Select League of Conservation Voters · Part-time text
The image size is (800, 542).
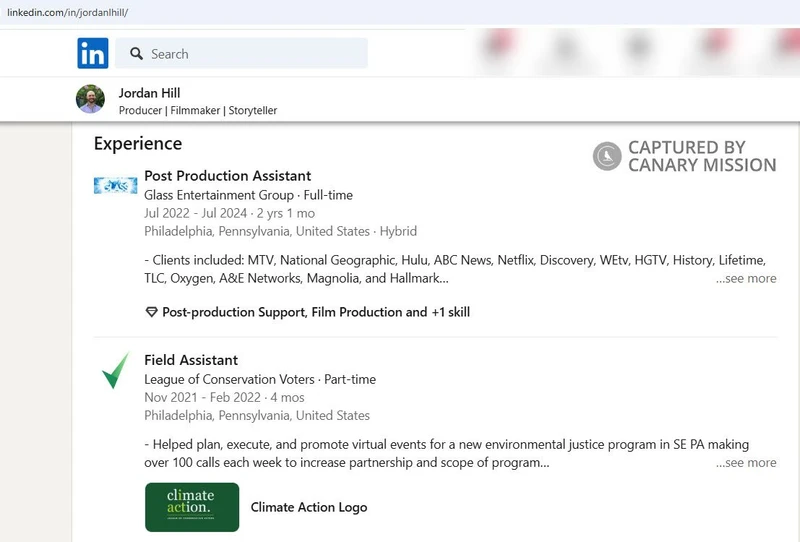(260, 379)
